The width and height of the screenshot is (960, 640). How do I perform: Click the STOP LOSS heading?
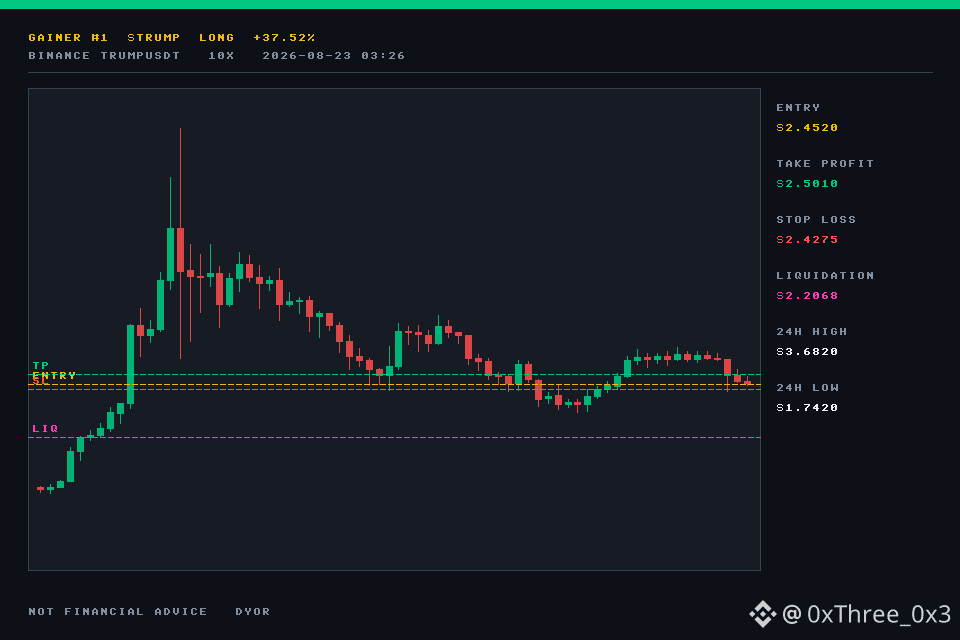pos(816,220)
